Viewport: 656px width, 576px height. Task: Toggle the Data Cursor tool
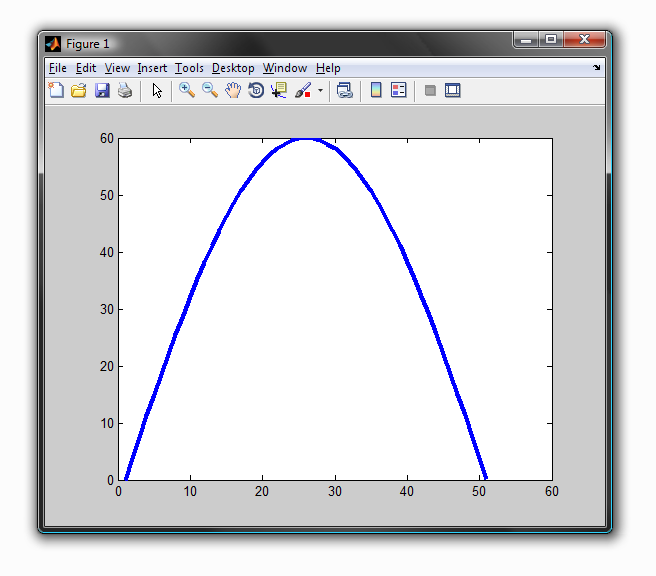(x=278, y=91)
